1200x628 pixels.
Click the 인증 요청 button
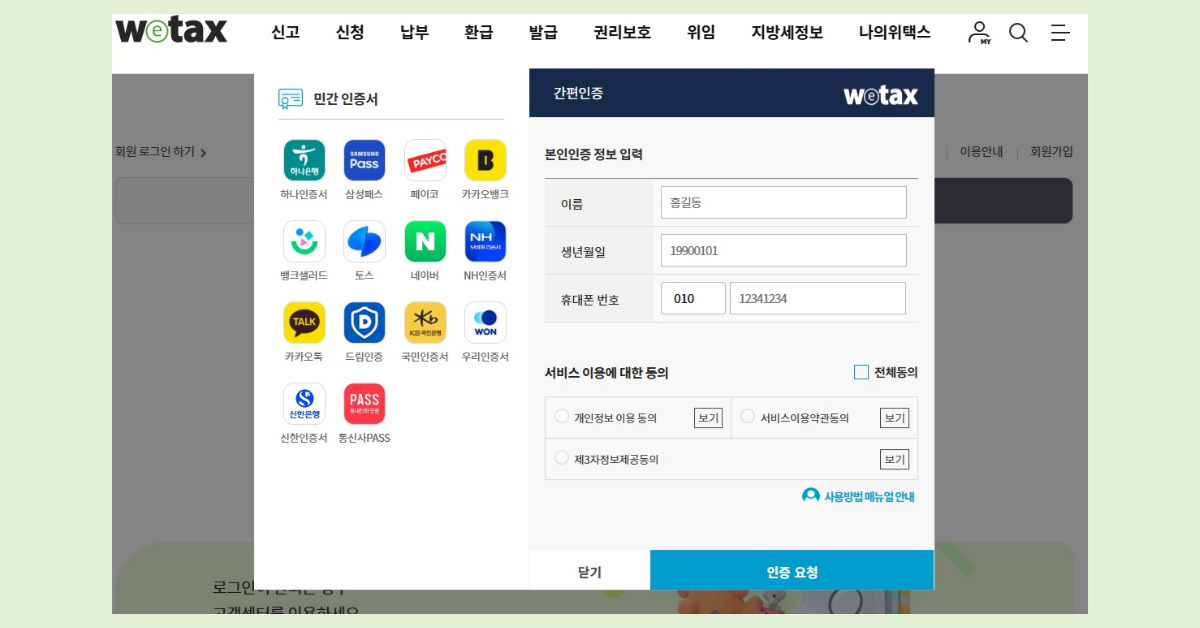pos(792,571)
